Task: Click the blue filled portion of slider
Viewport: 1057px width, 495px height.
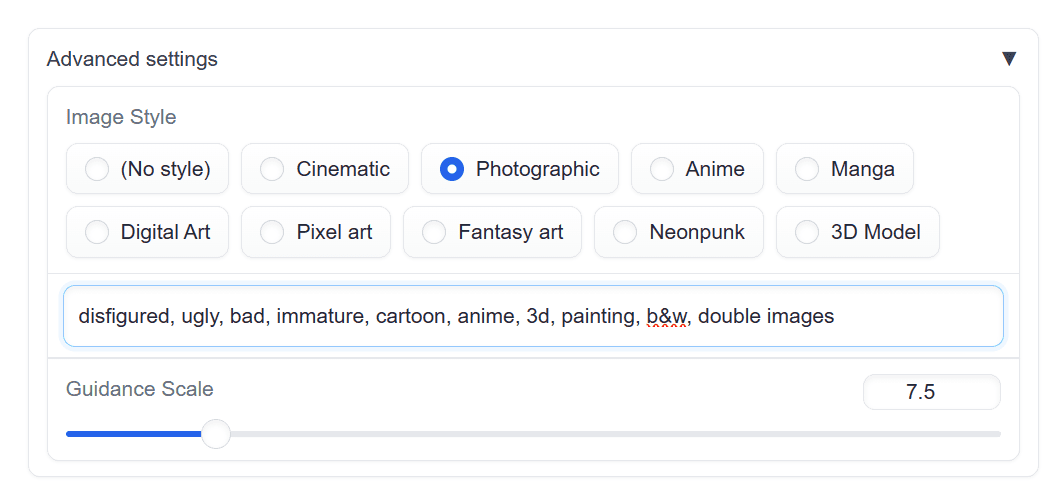Action: click(x=134, y=434)
